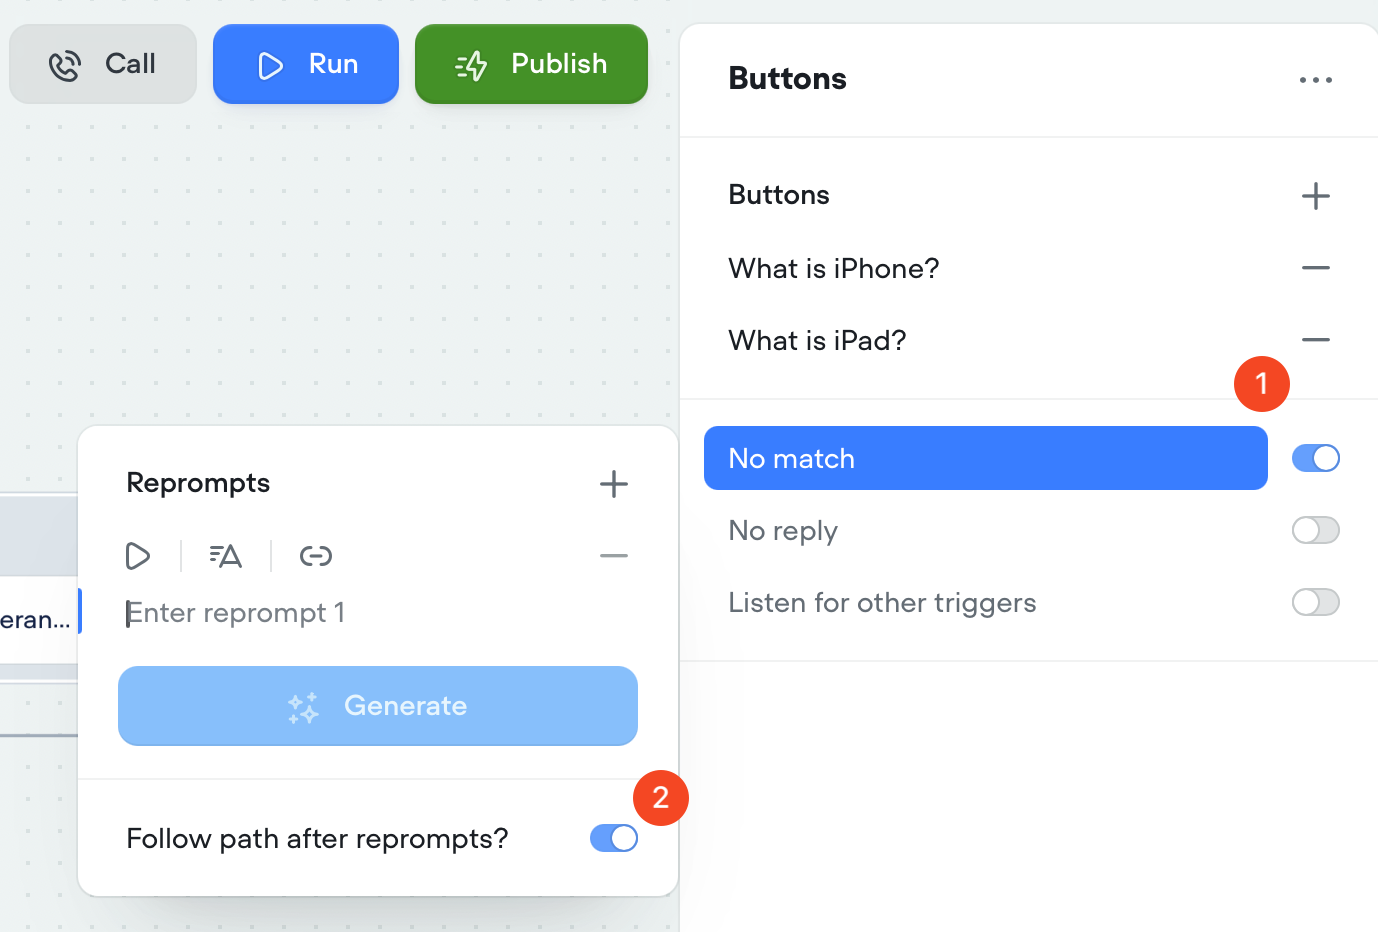Turn off Follow path after reprompts
Image resolution: width=1378 pixels, height=932 pixels.
[x=613, y=838]
